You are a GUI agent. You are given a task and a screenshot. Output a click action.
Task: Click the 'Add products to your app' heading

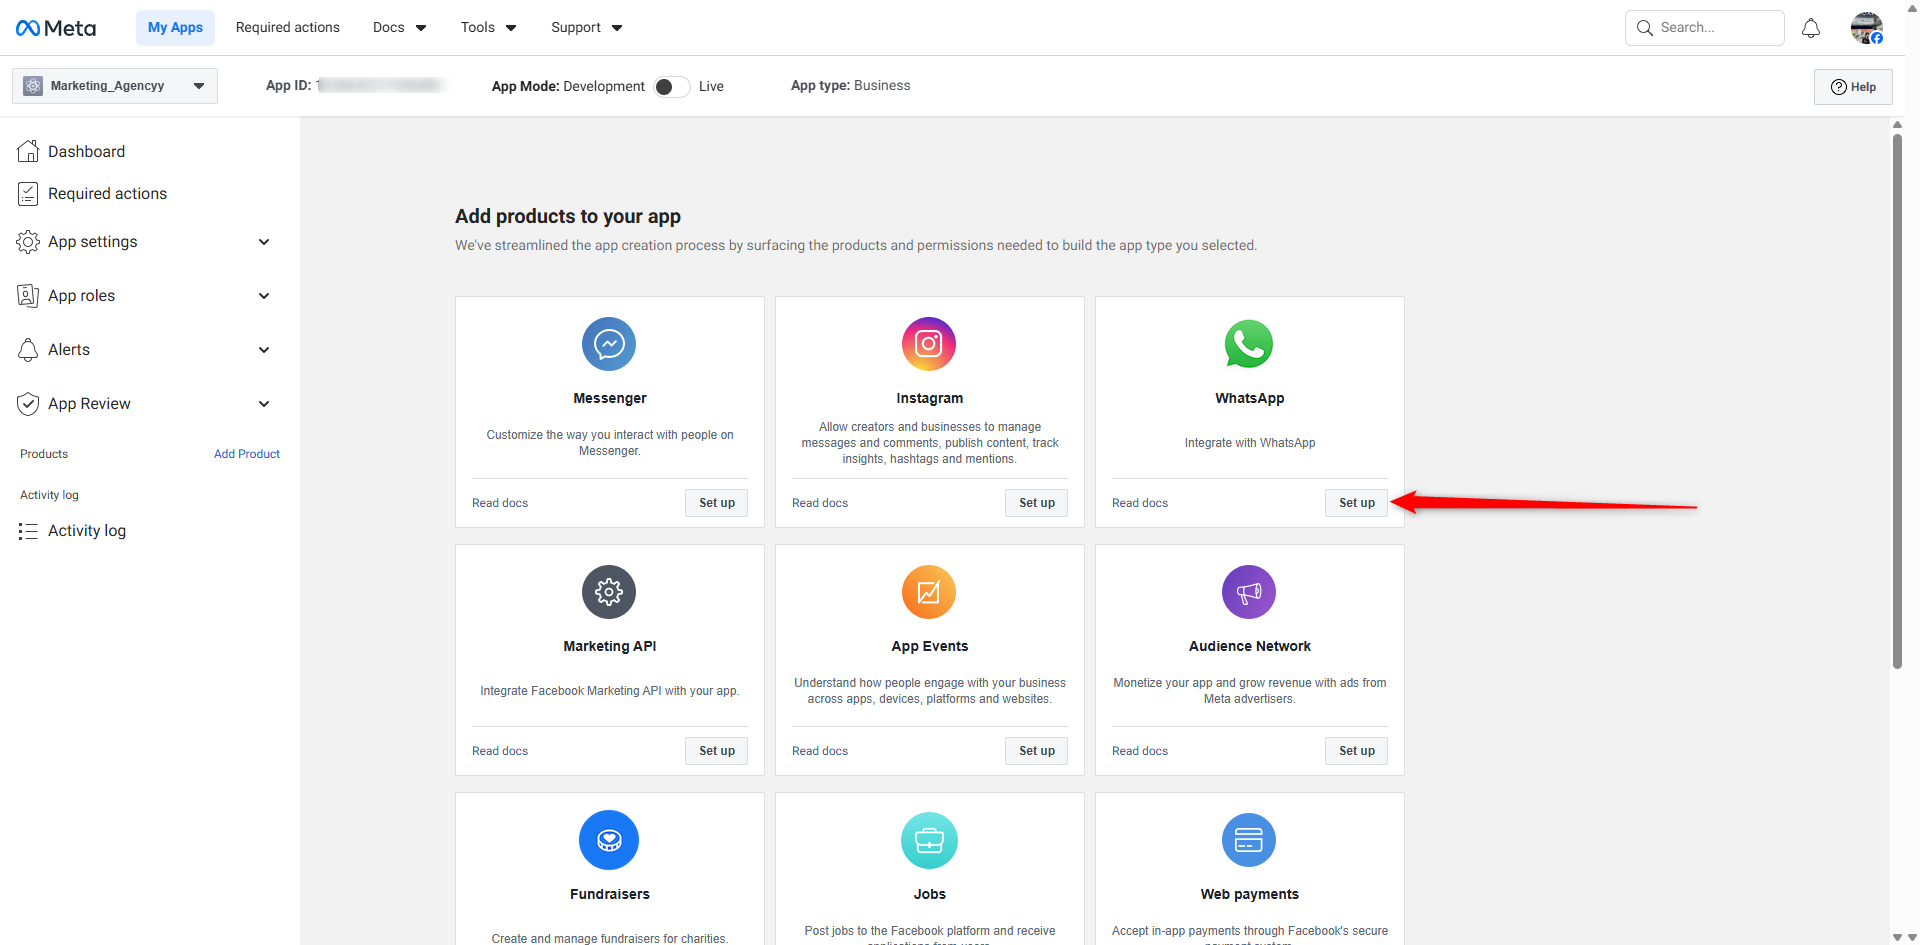click(x=568, y=216)
